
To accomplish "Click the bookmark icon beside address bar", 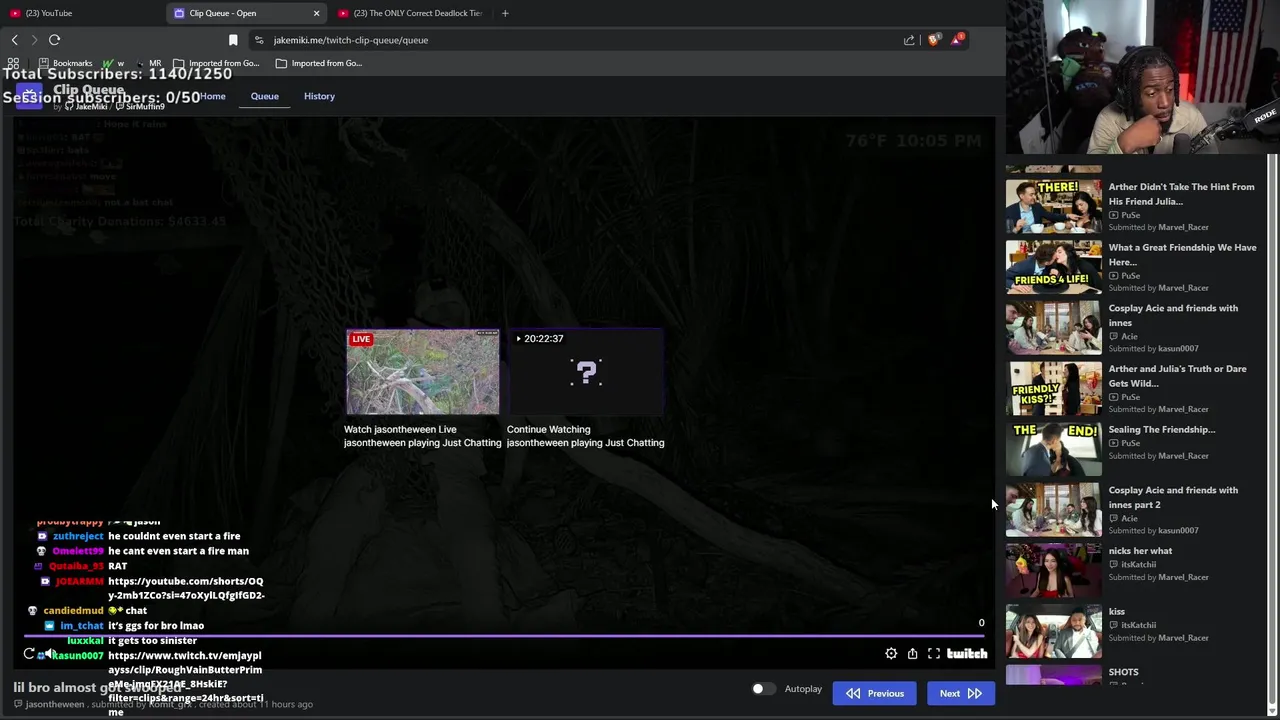I will [233, 40].
